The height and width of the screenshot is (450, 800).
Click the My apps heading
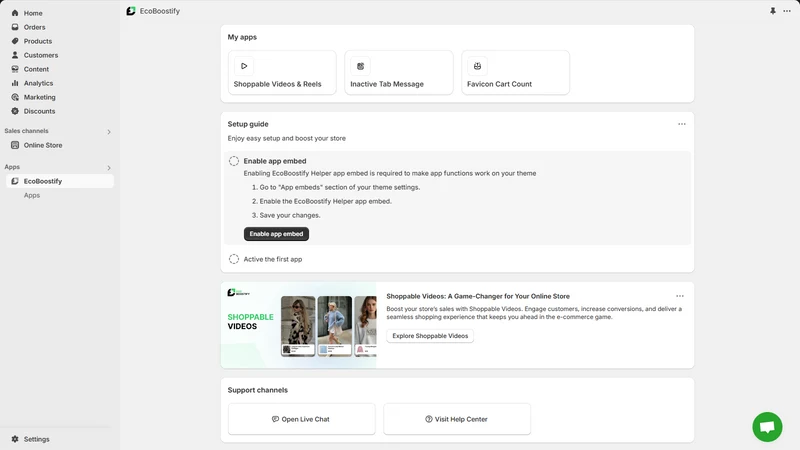[x=242, y=37]
